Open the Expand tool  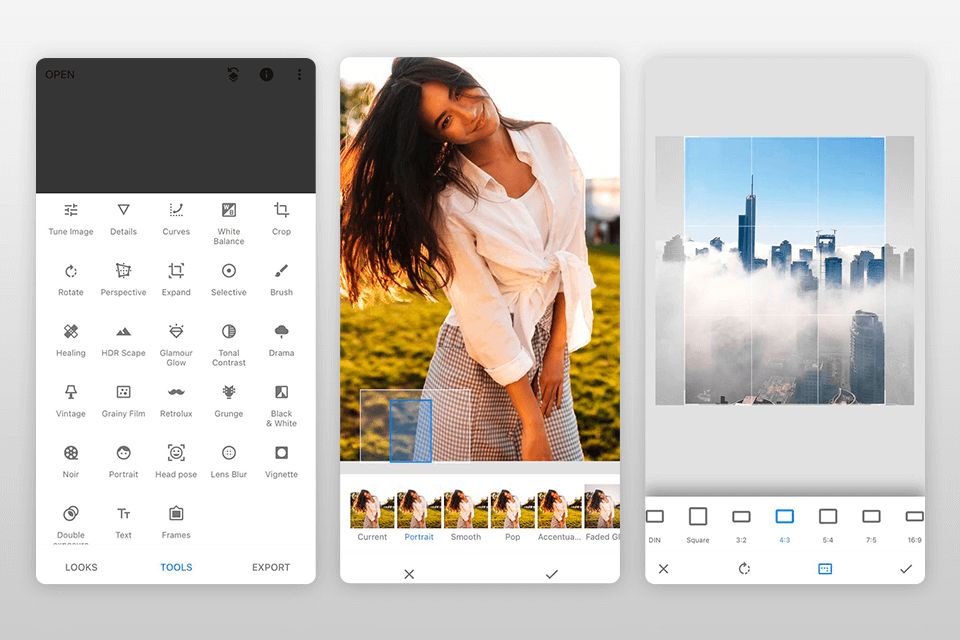point(176,280)
